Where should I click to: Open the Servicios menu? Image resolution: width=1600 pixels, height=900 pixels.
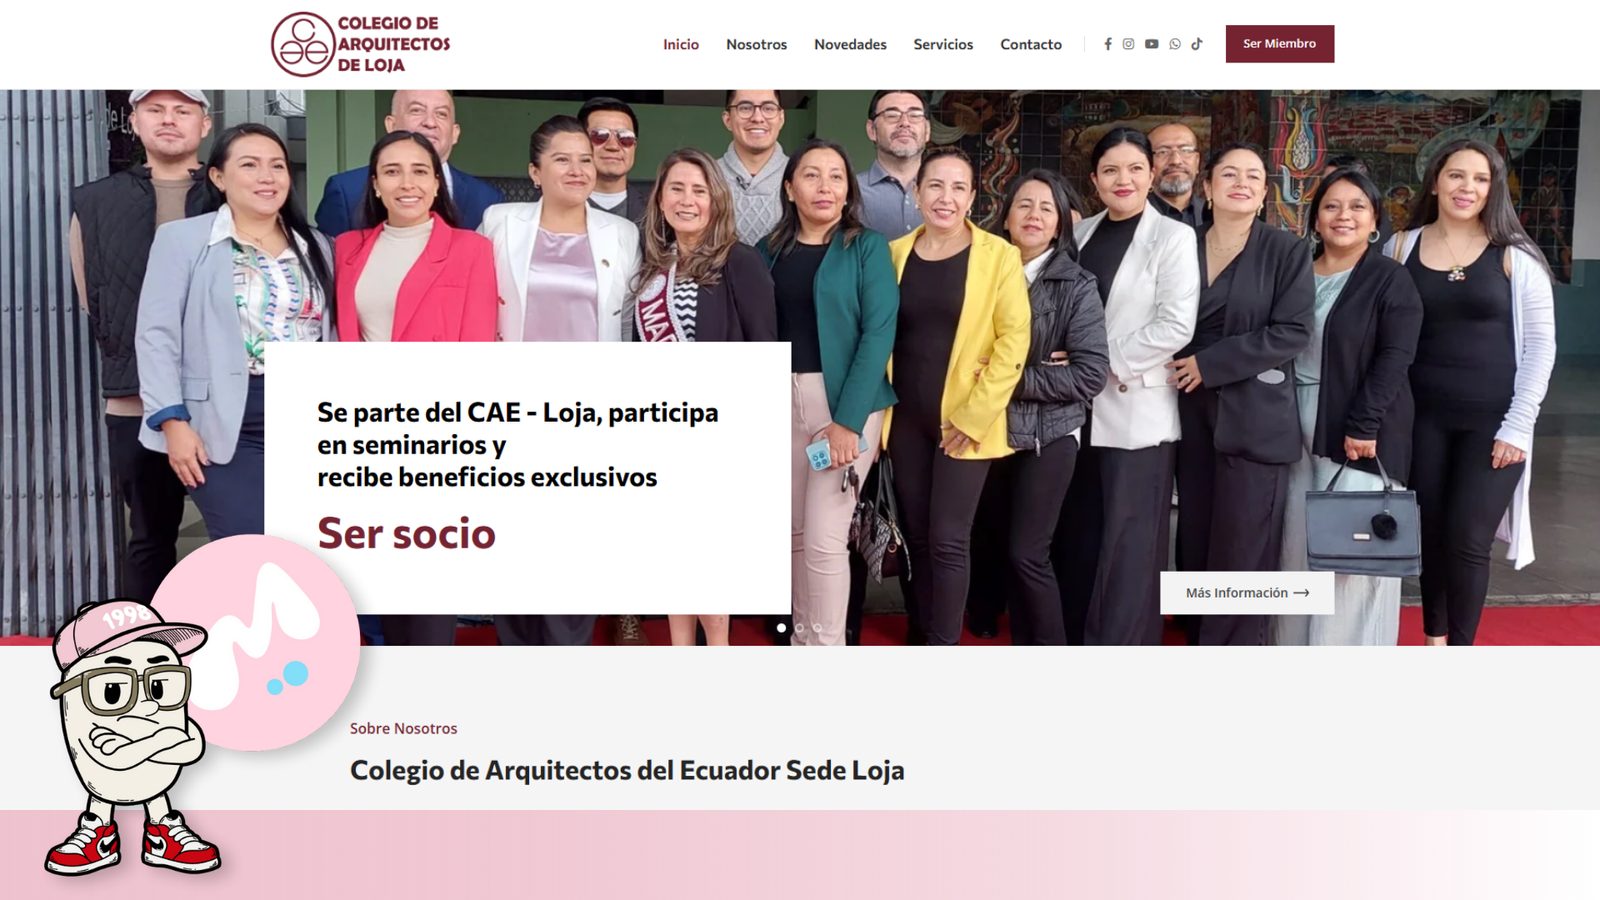pos(943,44)
